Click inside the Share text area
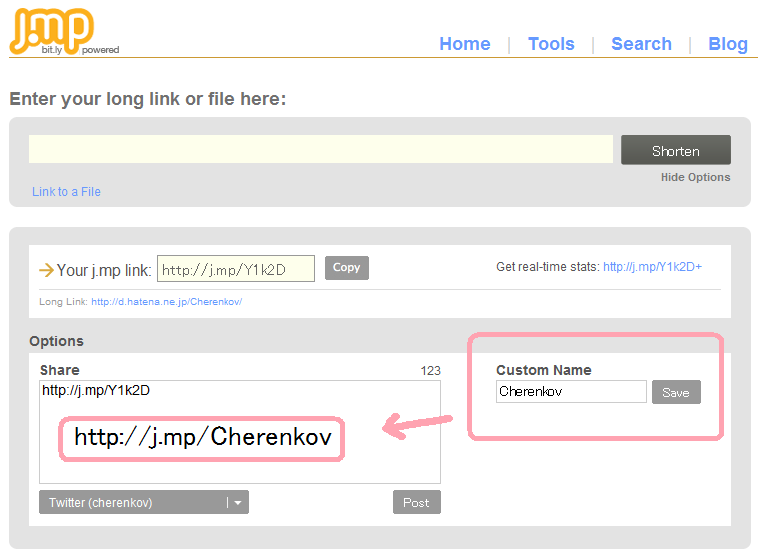The image size is (758, 553). (240, 432)
